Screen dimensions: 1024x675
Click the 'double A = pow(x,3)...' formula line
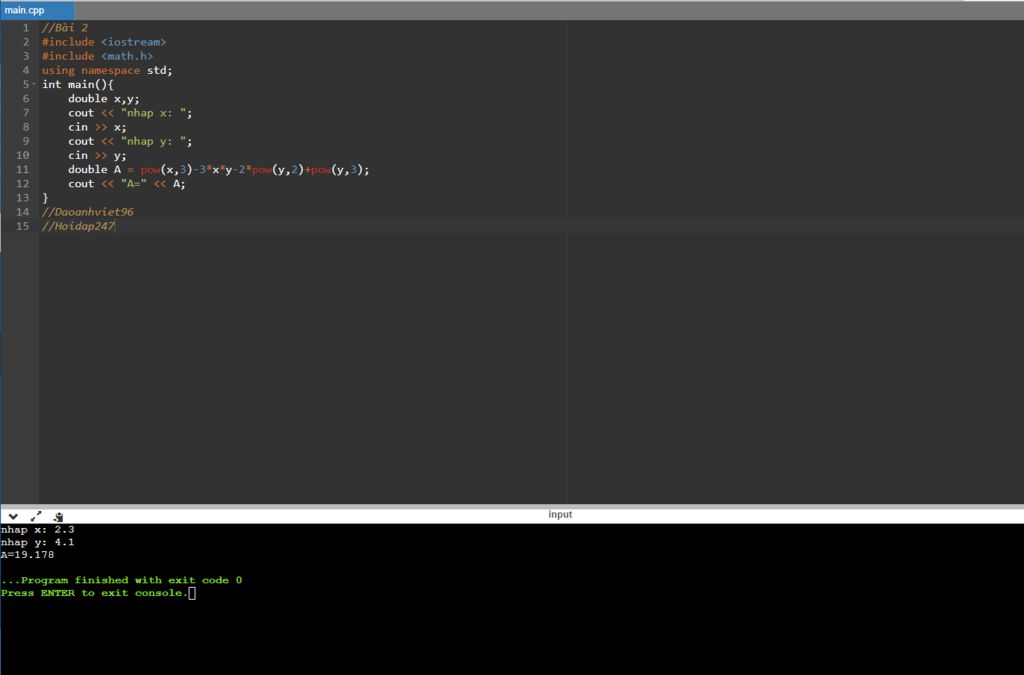tap(219, 170)
